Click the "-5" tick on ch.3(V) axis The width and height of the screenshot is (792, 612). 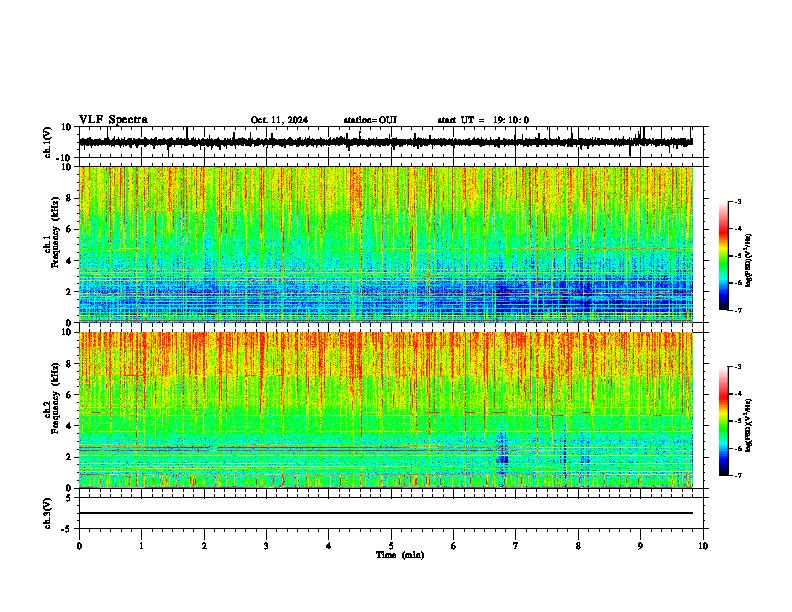point(67,529)
